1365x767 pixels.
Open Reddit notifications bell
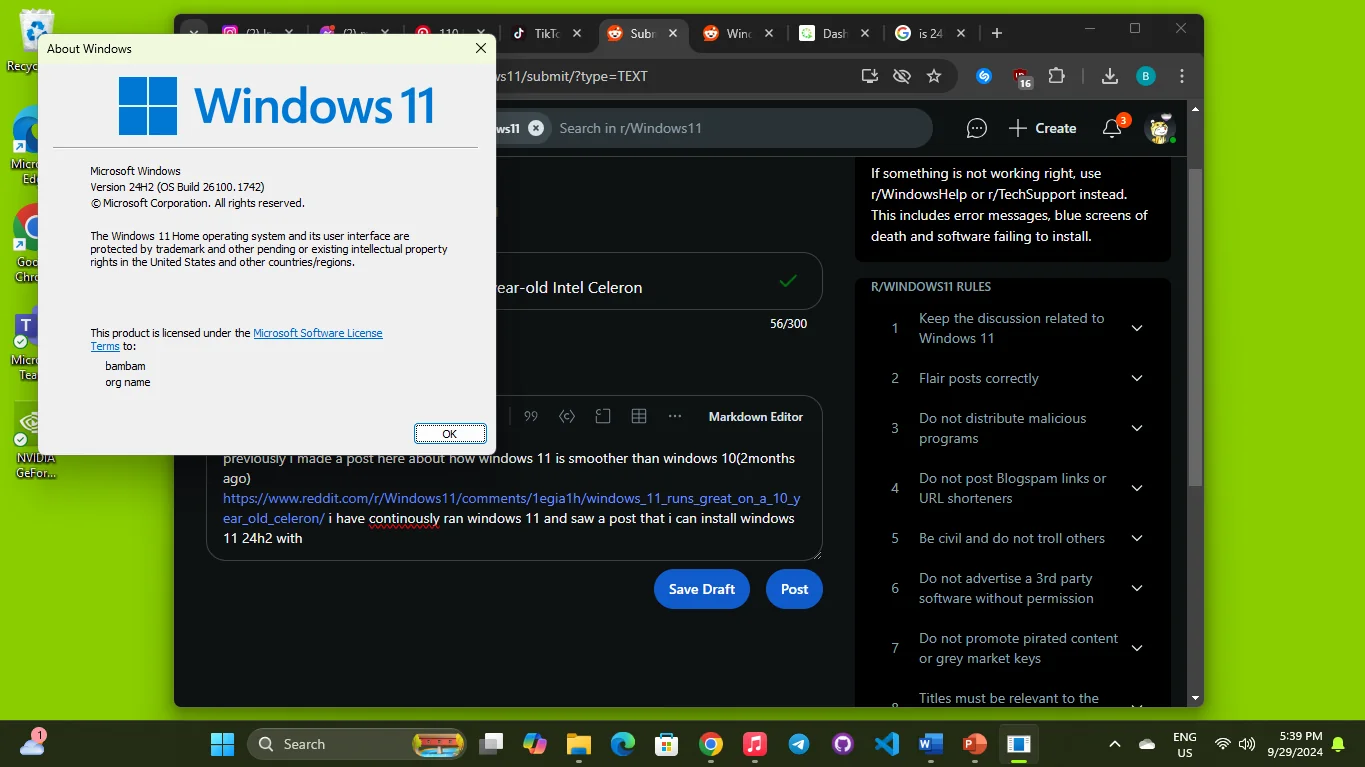point(1112,128)
